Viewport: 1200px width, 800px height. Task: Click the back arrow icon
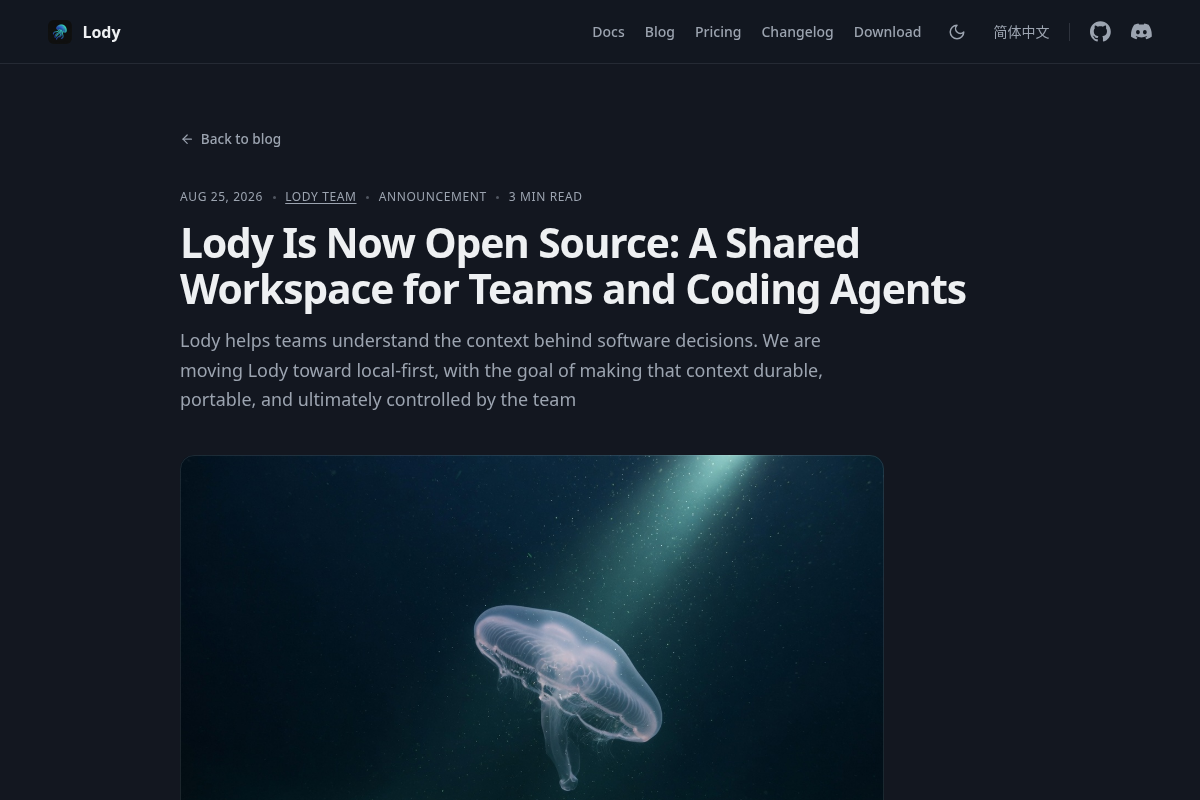click(x=187, y=139)
